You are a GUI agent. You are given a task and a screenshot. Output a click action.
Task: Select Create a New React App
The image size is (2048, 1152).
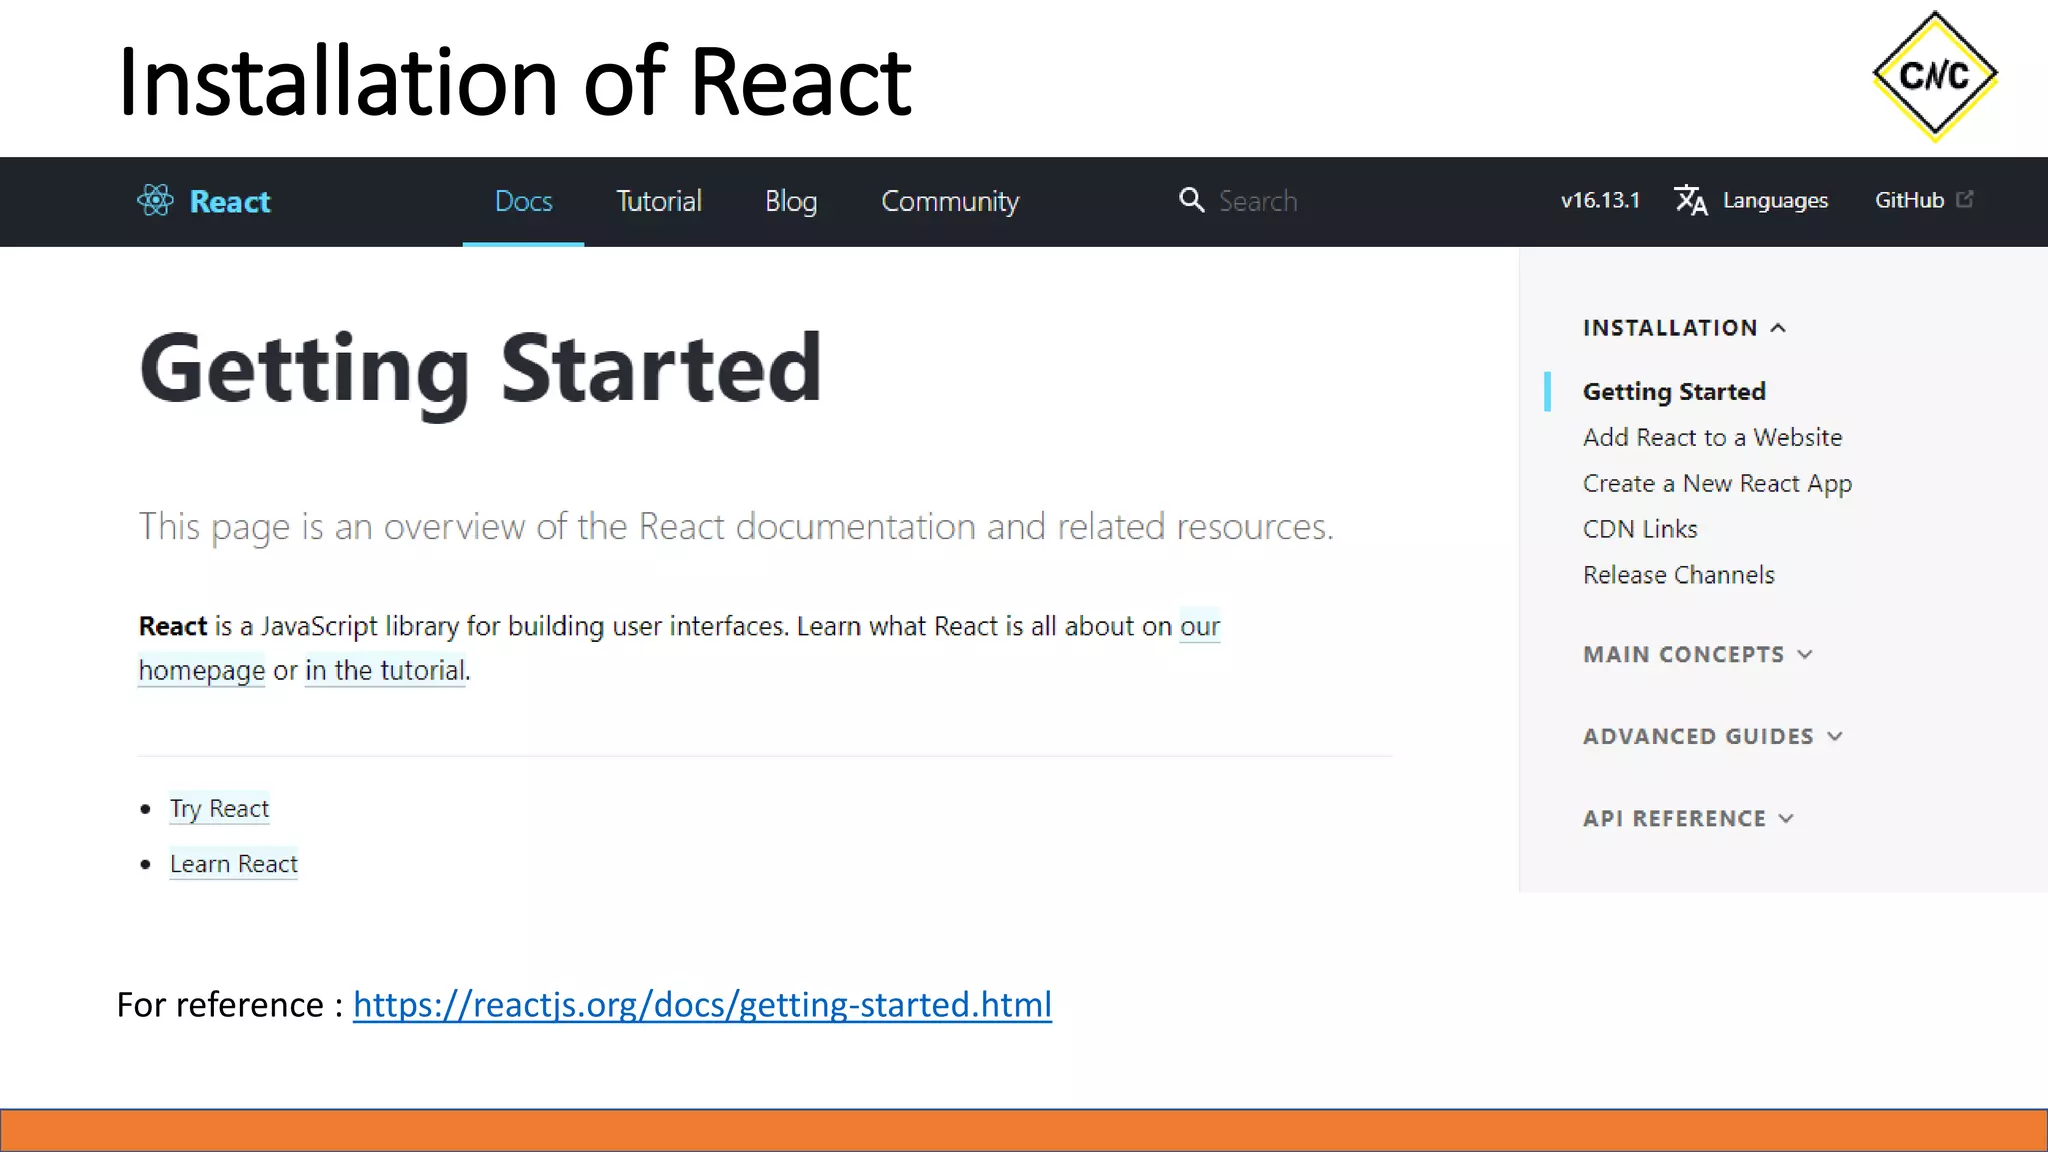[x=1717, y=483]
